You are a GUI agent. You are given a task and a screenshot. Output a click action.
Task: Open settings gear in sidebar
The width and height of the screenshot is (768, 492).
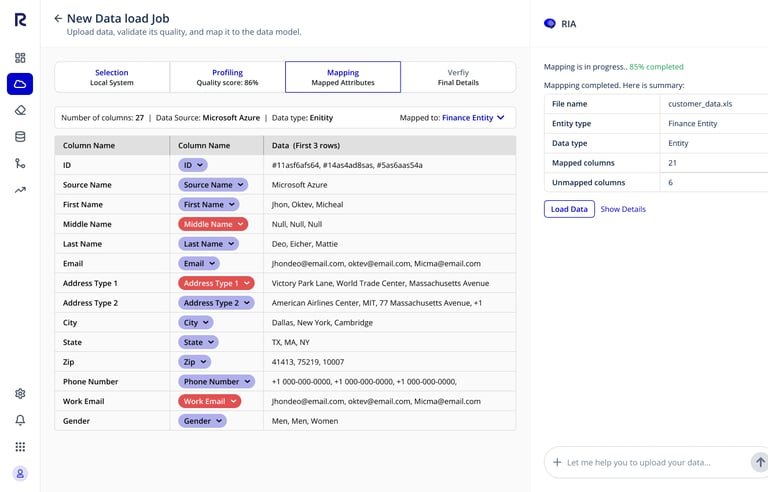(20, 394)
